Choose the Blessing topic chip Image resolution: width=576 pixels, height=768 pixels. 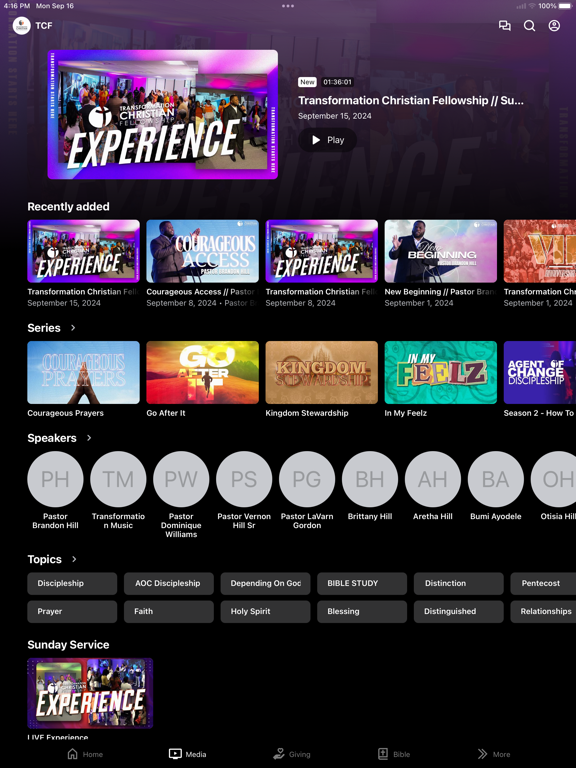click(x=361, y=611)
